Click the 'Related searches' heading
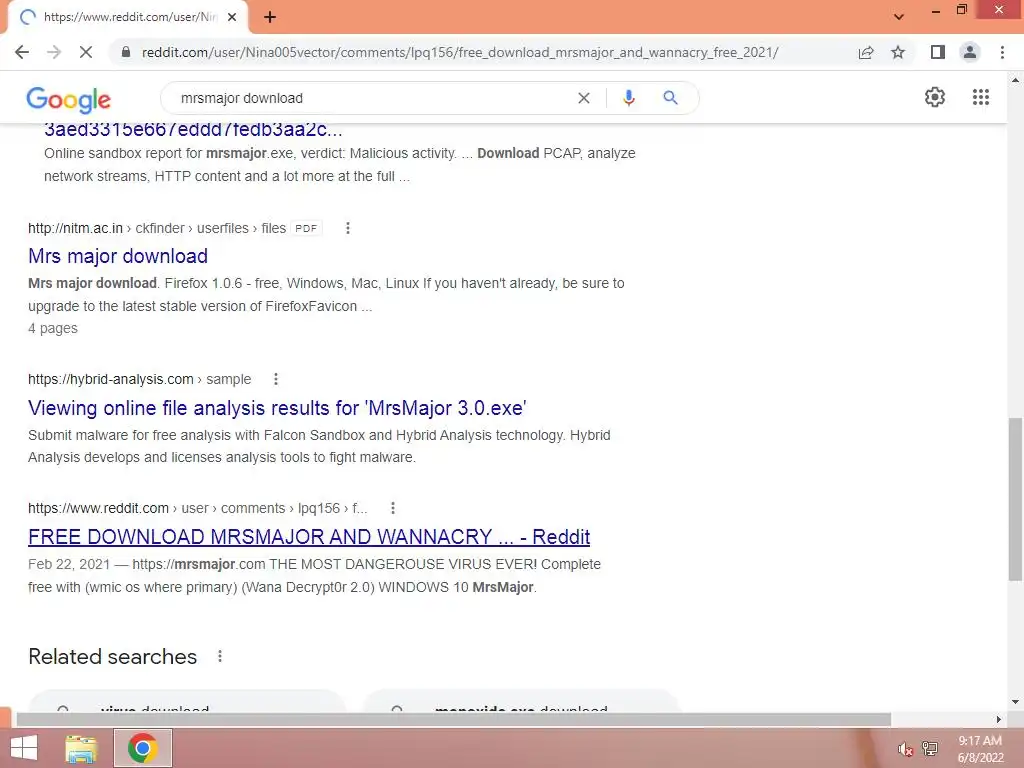This screenshot has height=768, width=1024. [112, 656]
